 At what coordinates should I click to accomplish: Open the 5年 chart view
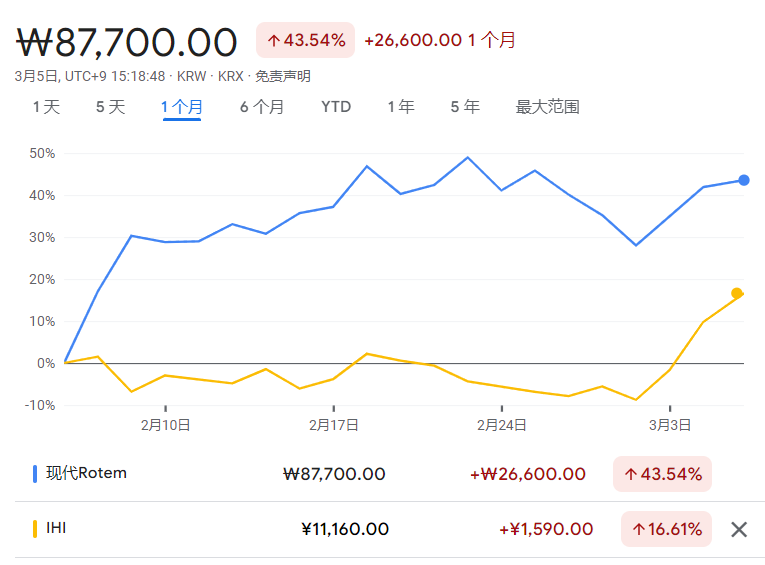[x=465, y=107]
